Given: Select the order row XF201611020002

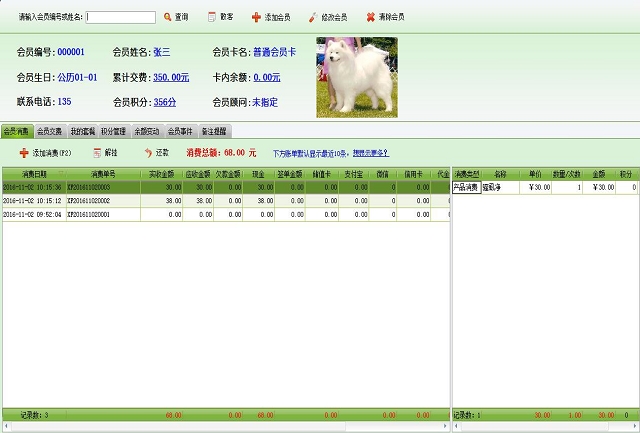Looking at the screenshot, I should pos(100,201).
